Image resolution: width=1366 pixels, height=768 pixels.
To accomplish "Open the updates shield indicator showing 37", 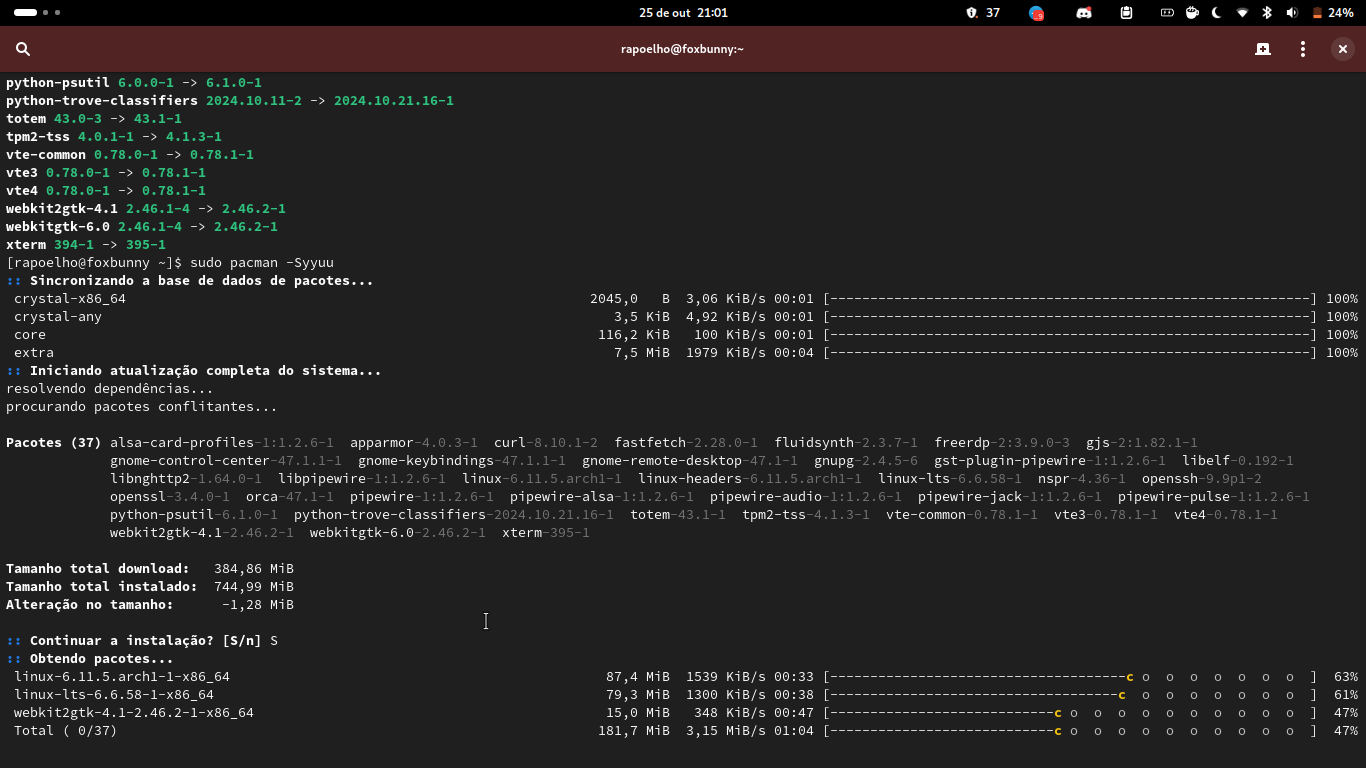I will tap(982, 13).
